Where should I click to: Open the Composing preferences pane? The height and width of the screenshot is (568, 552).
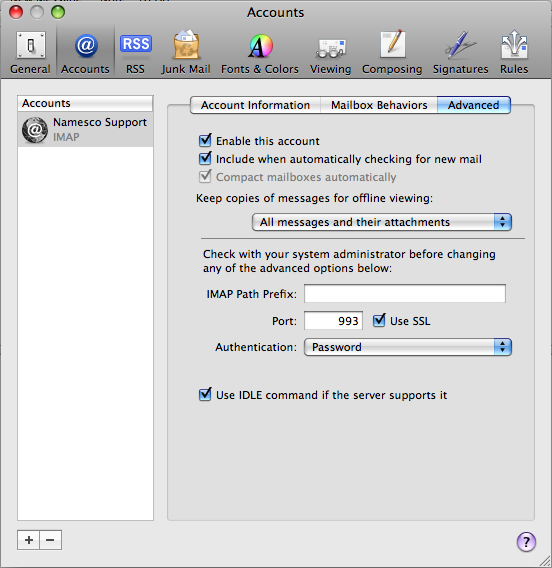[392, 52]
